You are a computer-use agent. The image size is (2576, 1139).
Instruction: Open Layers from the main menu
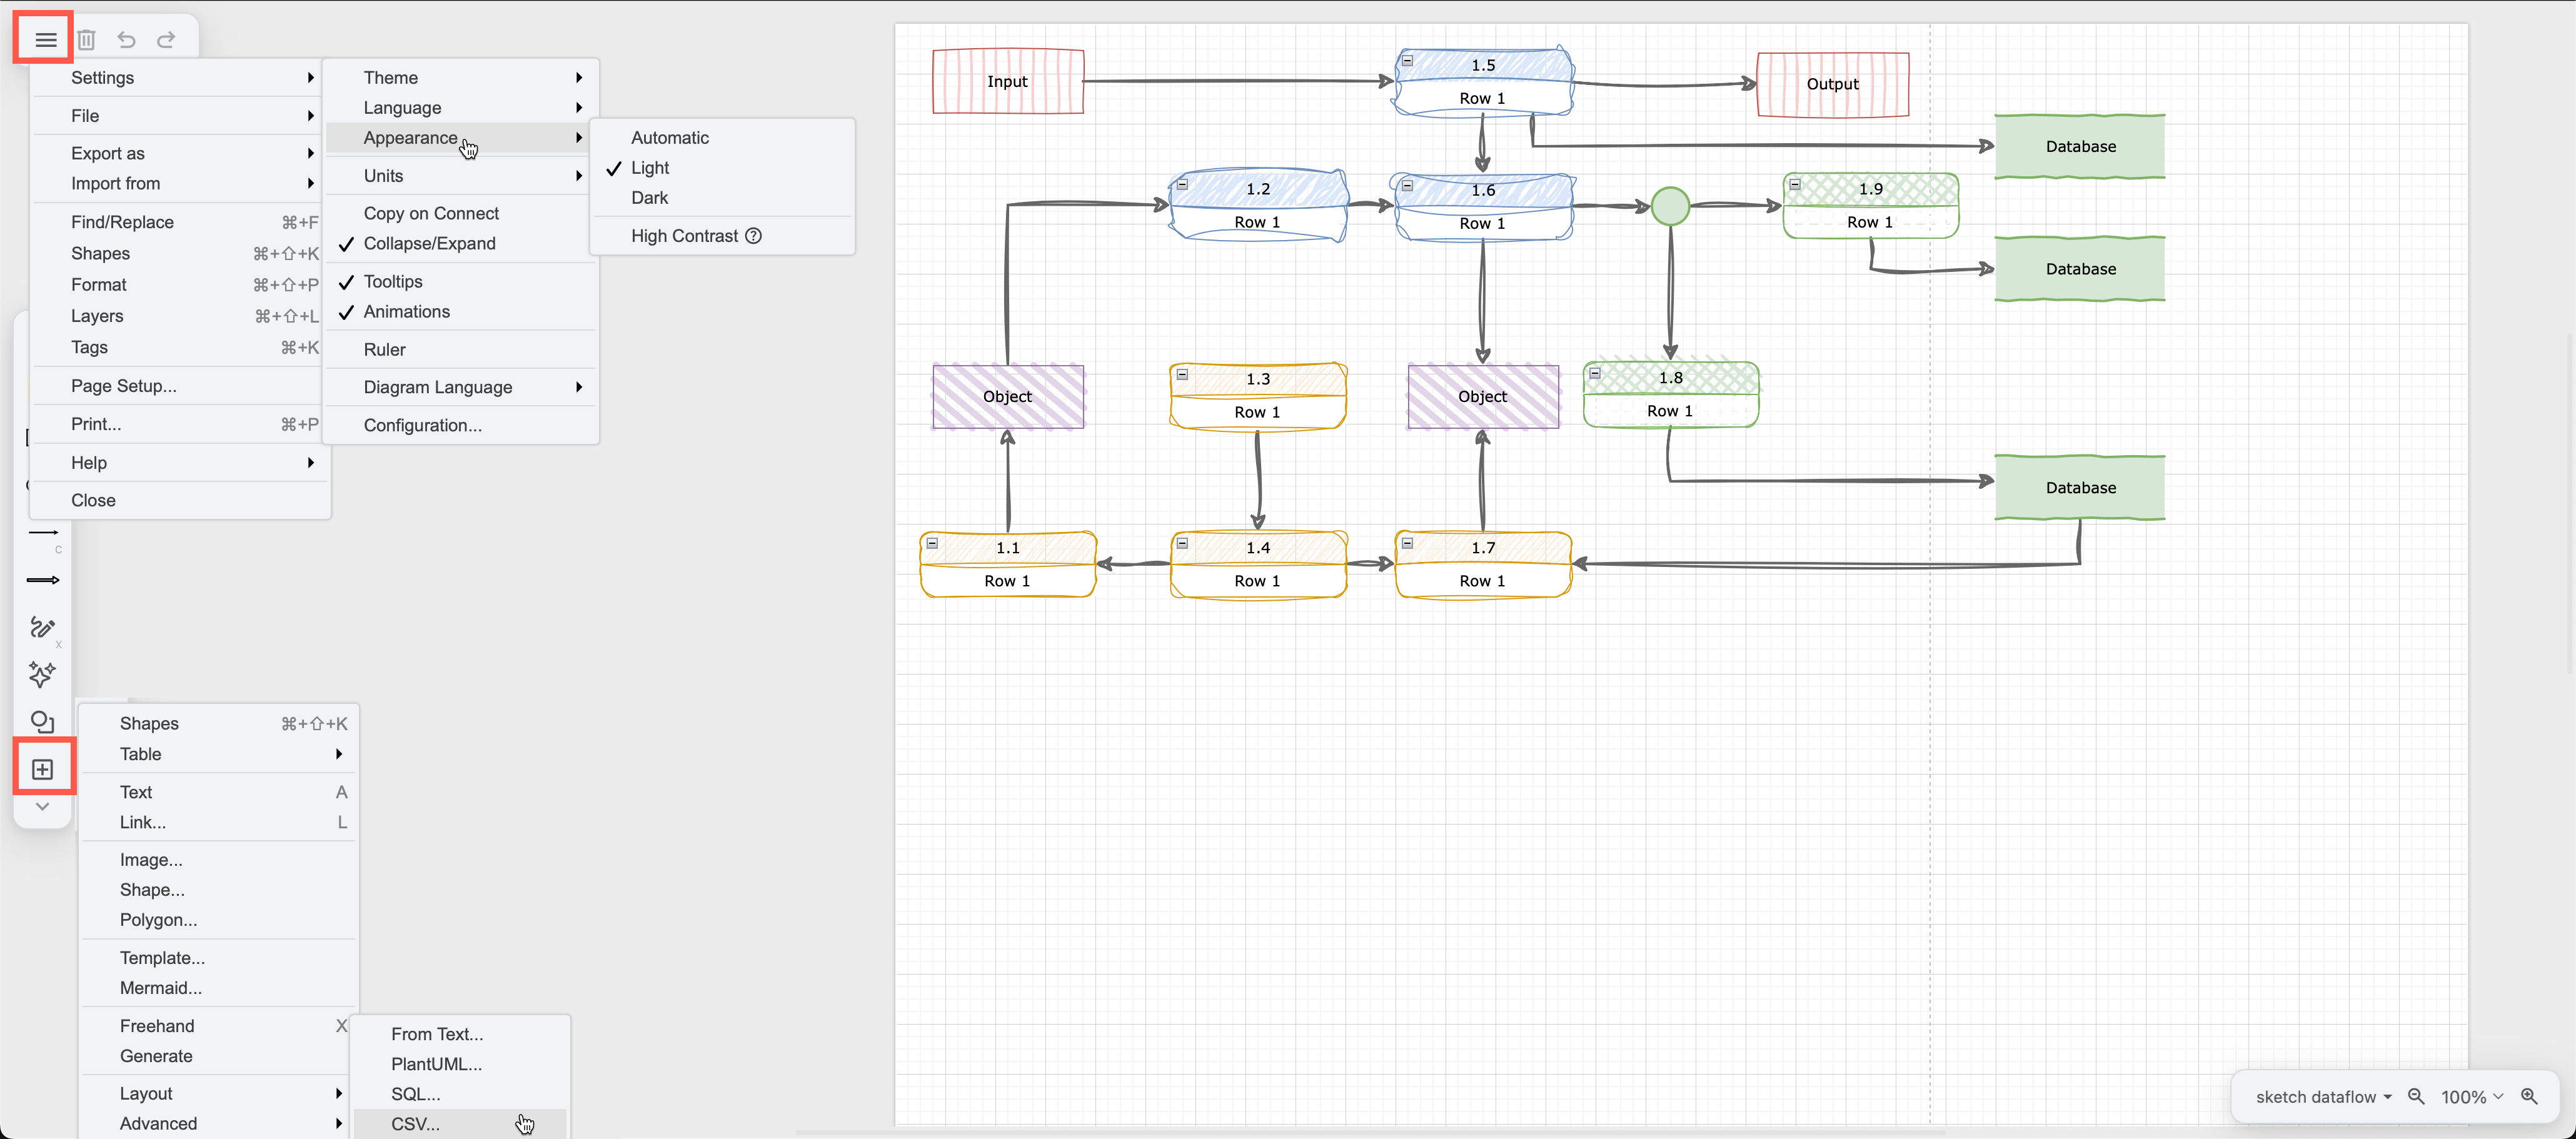coord(180,315)
